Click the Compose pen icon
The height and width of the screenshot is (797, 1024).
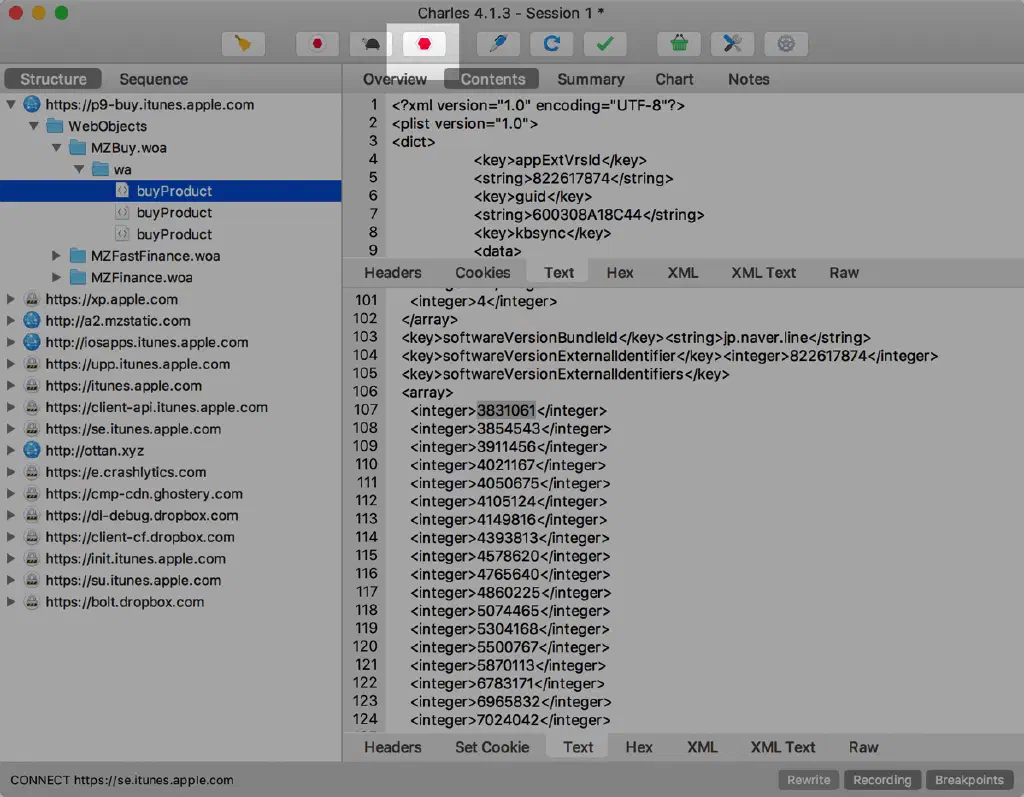pyautogui.click(x=497, y=44)
